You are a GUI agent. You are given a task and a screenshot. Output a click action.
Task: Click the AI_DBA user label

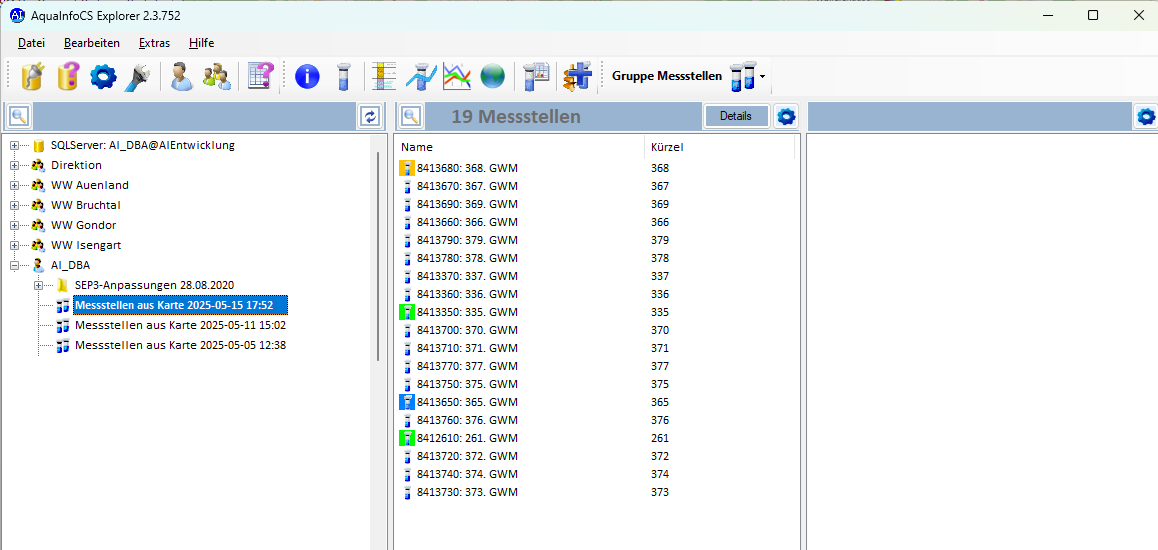pyautogui.click(x=70, y=265)
